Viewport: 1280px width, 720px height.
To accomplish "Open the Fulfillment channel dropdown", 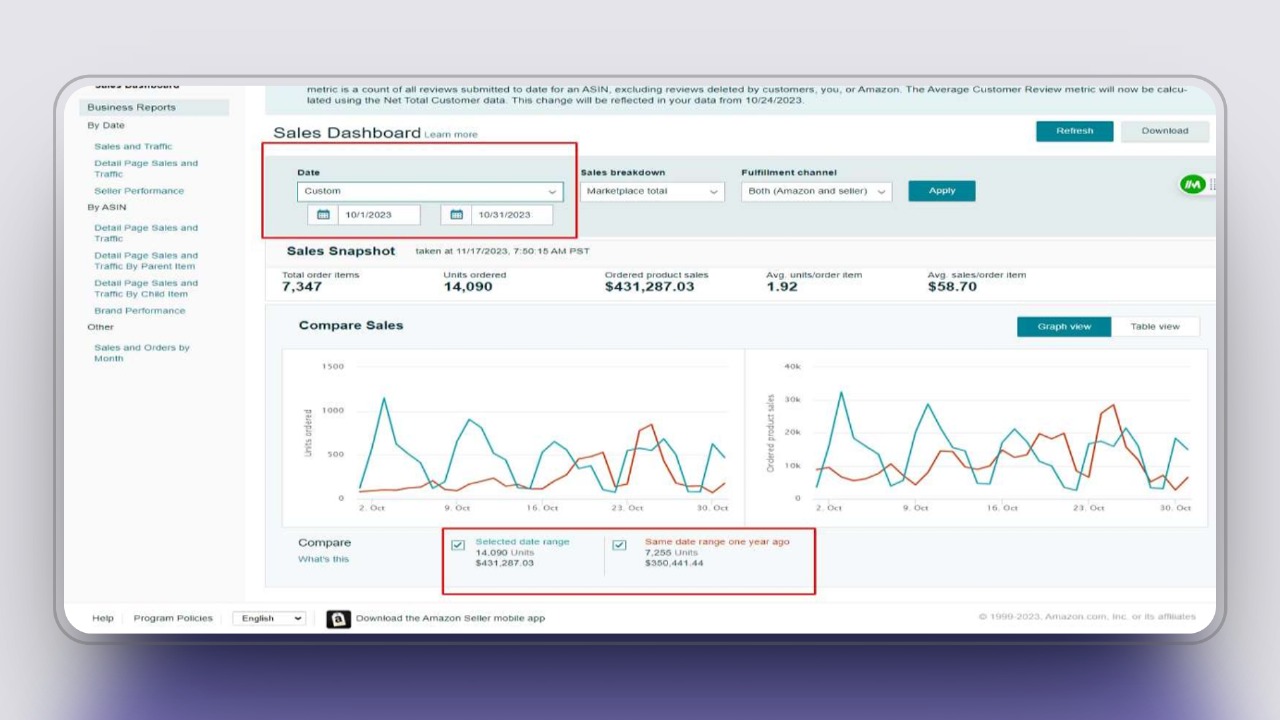I will point(816,191).
